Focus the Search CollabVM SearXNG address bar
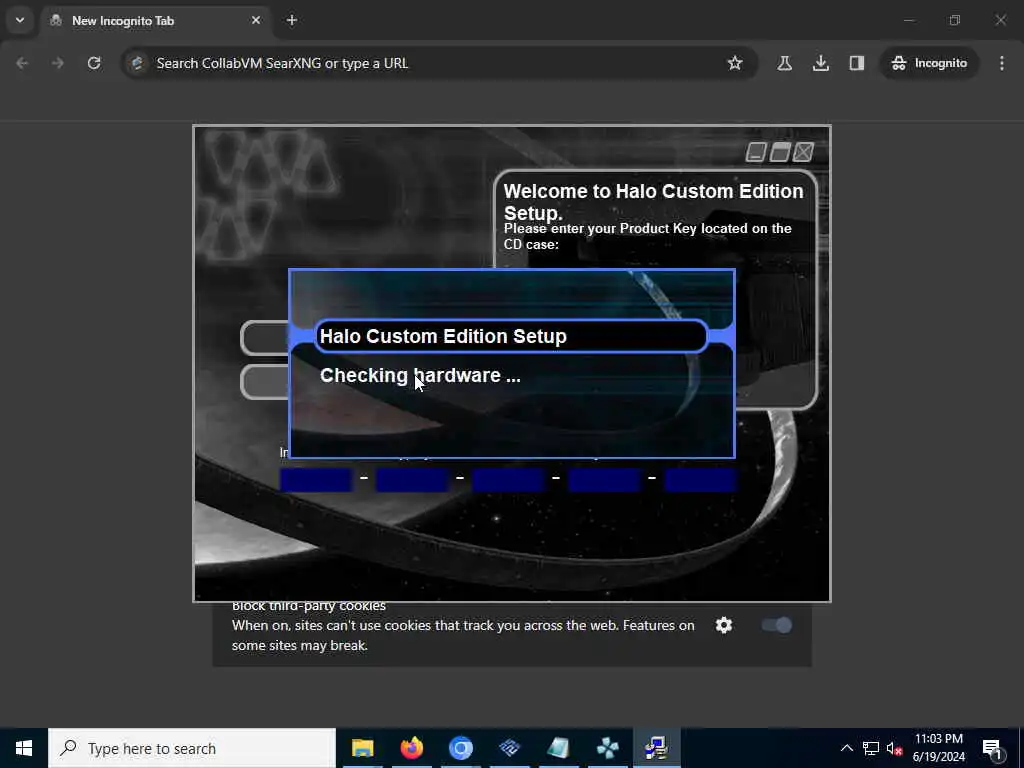The image size is (1024, 768). point(438,63)
